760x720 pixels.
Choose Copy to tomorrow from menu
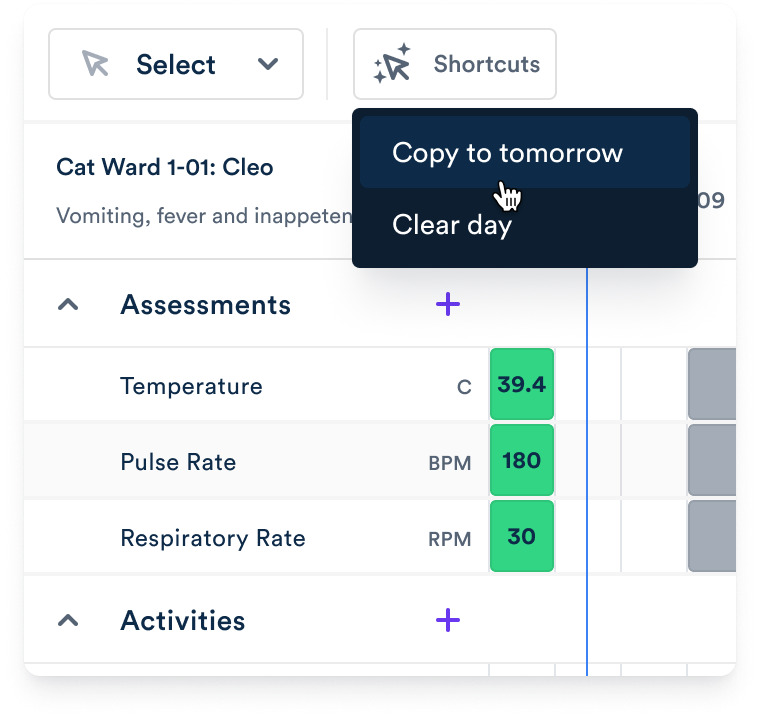[x=507, y=153]
